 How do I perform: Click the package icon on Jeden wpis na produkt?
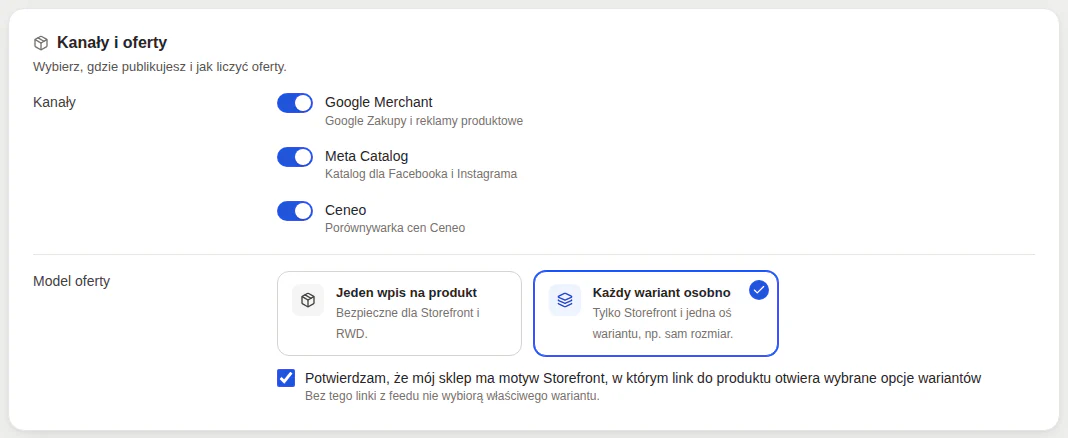[x=308, y=300]
